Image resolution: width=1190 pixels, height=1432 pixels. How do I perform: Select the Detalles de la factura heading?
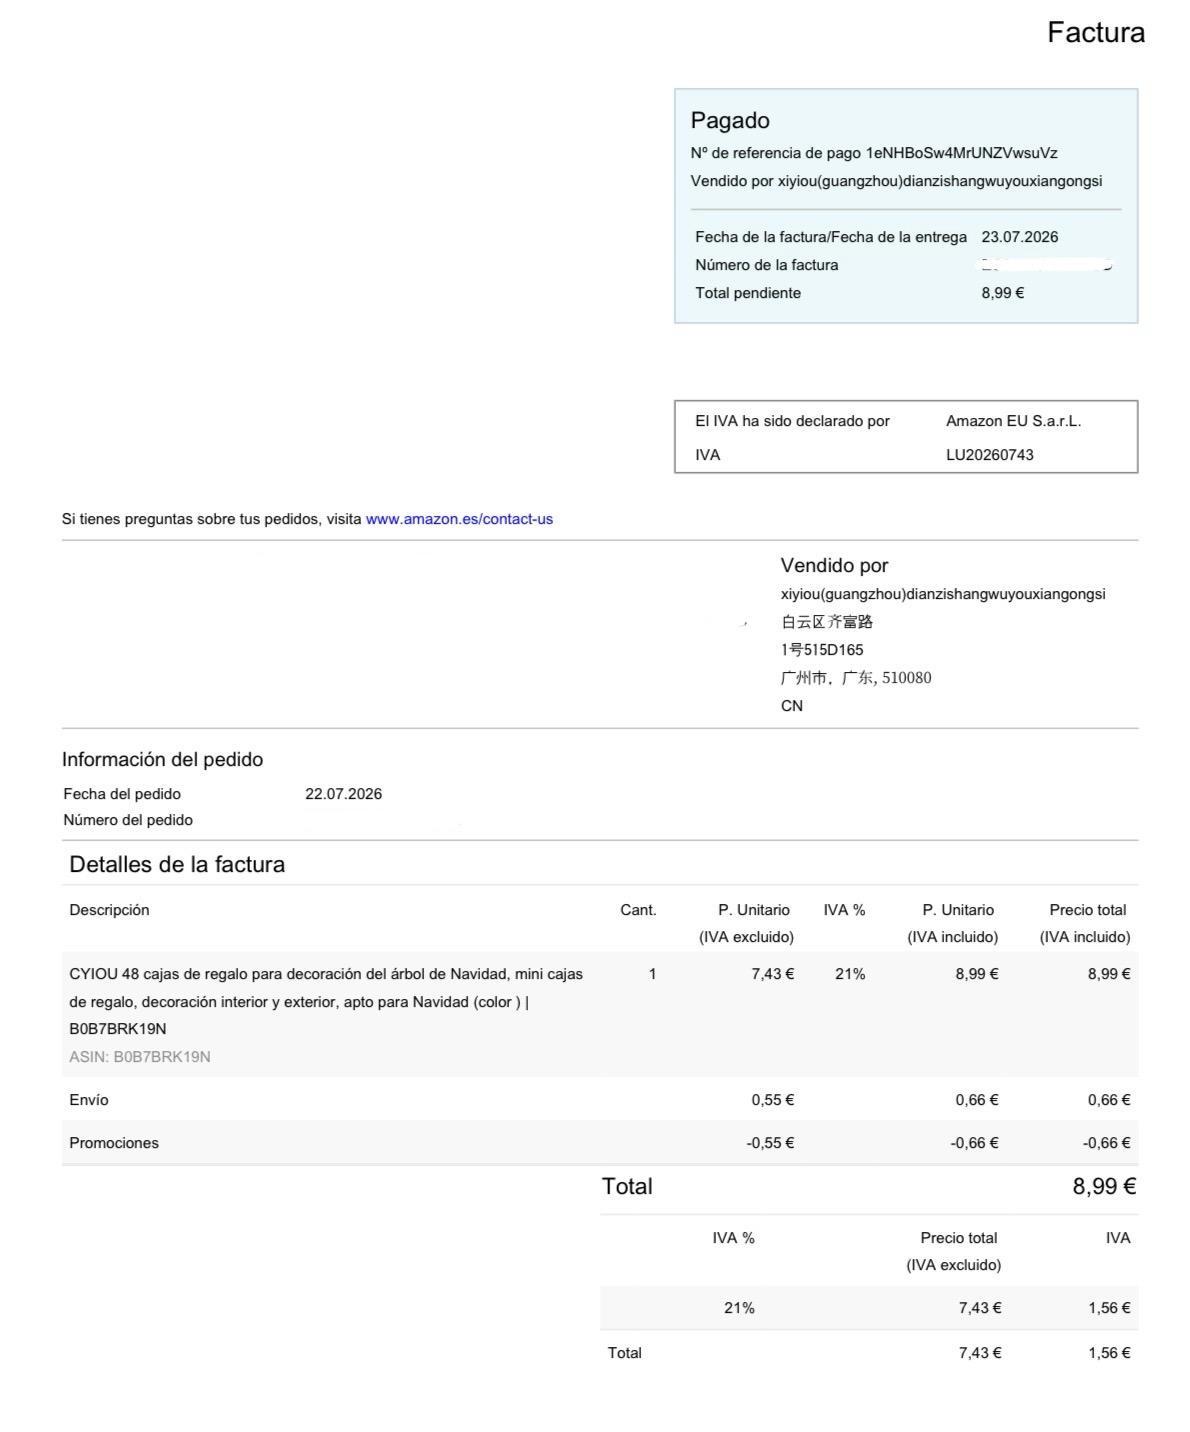coord(177,865)
